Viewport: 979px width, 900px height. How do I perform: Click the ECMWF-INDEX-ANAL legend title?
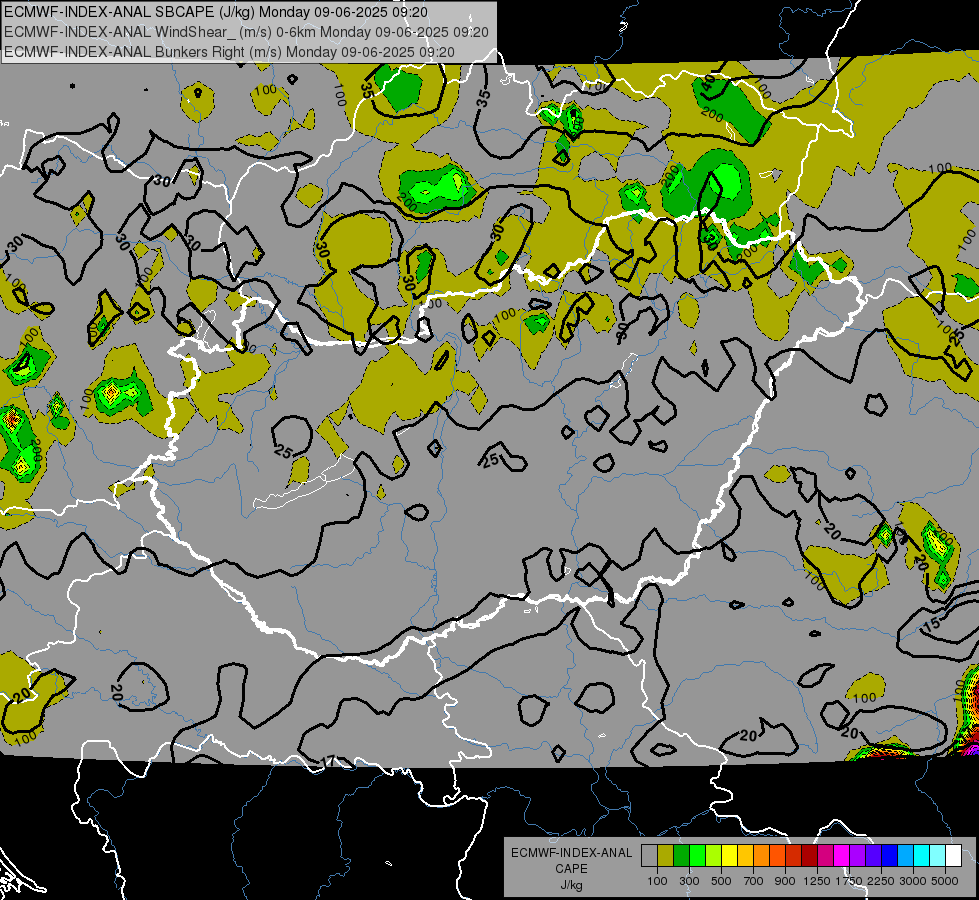tap(571, 853)
